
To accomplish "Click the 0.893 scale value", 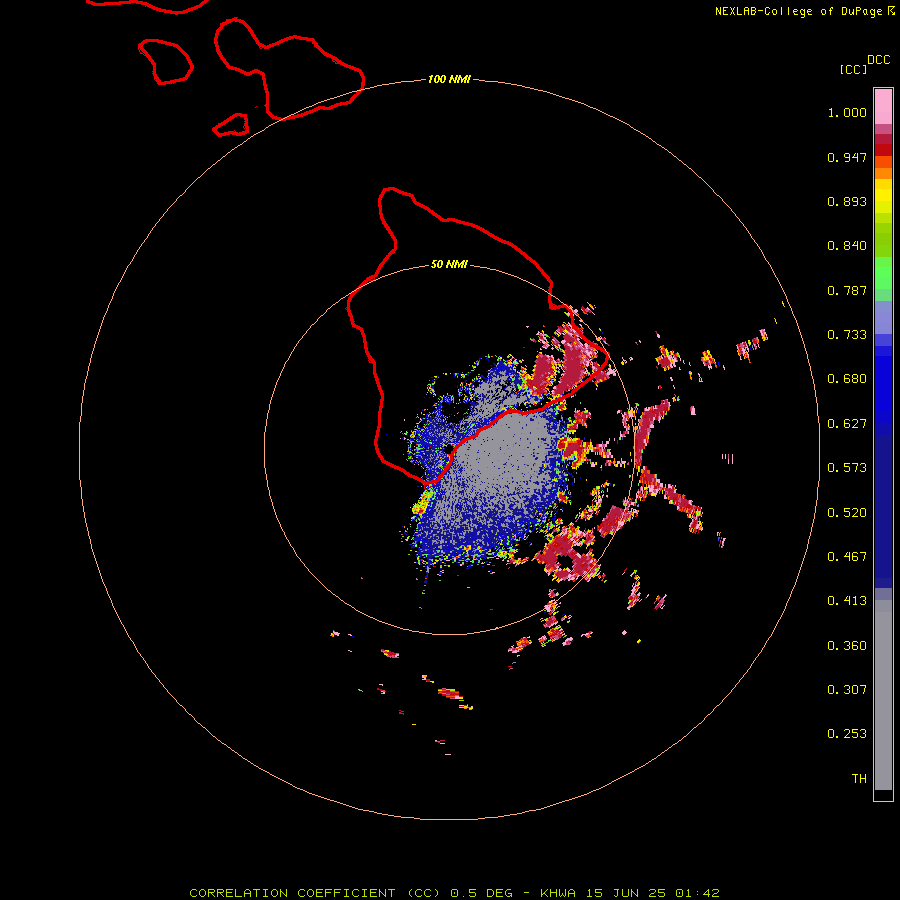I will (847, 201).
